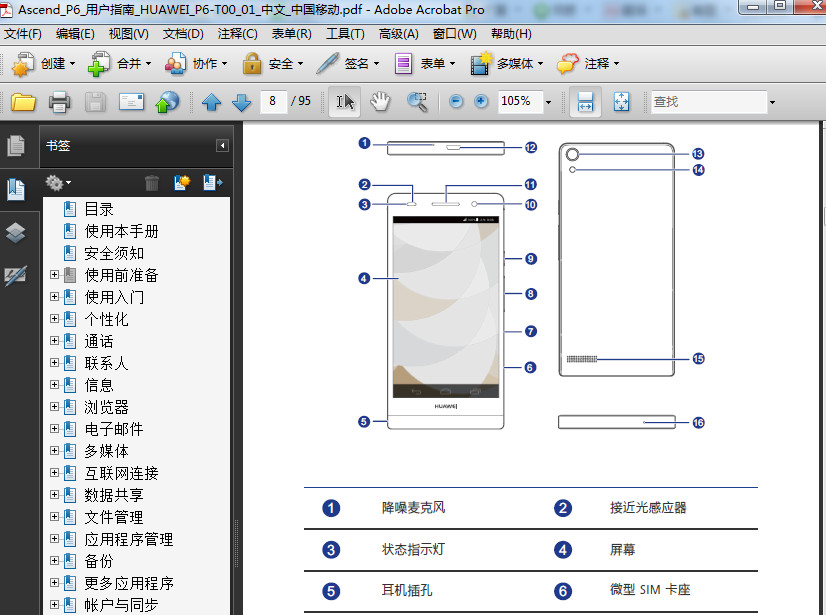Select the 使用本手册 bookmark
This screenshot has height=615, width=826.
point(121,231)
